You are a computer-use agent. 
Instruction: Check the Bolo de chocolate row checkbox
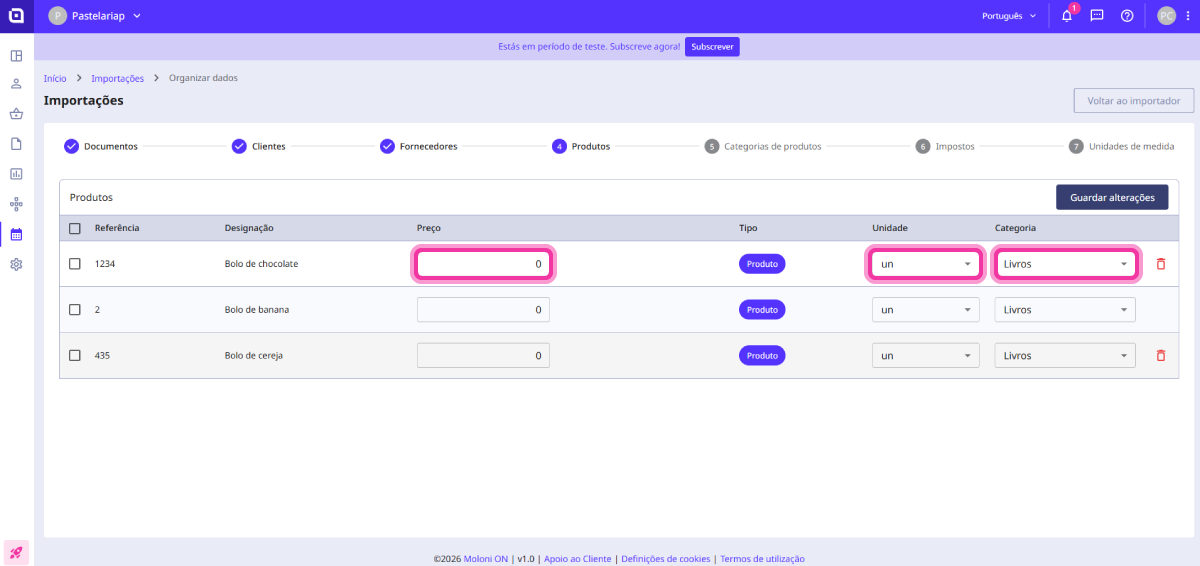(75, 264)
